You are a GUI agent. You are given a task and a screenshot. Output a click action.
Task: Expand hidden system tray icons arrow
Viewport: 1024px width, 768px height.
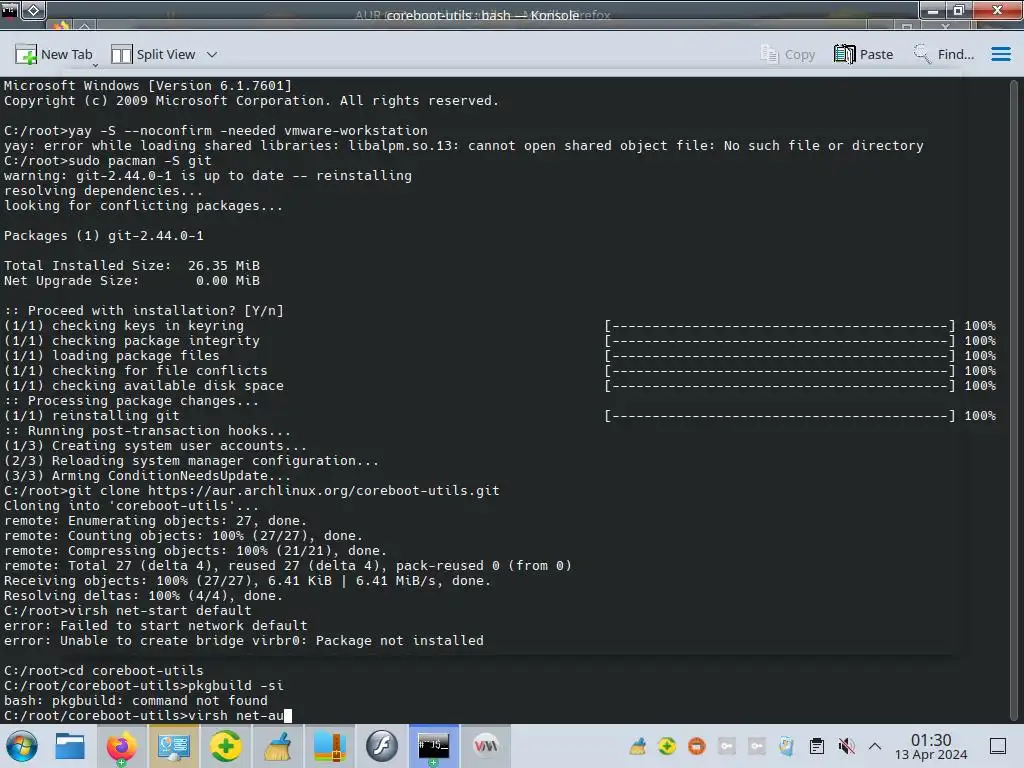click(x=875, y=746)
